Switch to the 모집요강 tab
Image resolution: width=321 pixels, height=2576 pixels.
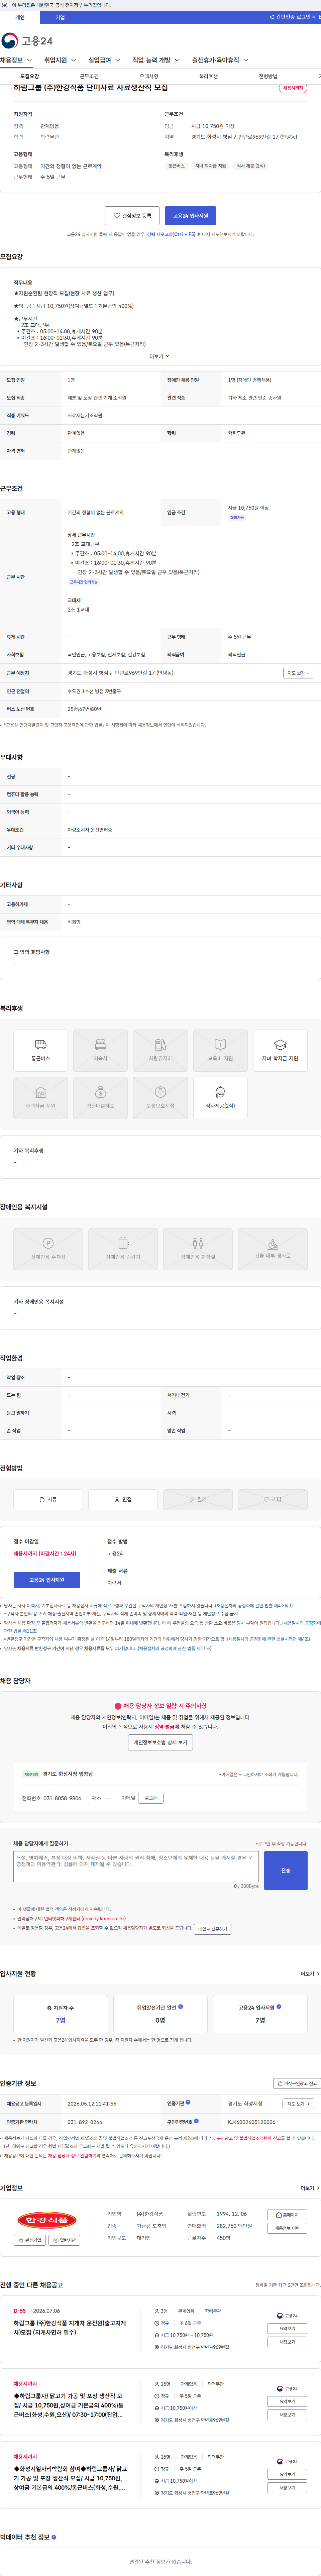click(x=30, y=76)
